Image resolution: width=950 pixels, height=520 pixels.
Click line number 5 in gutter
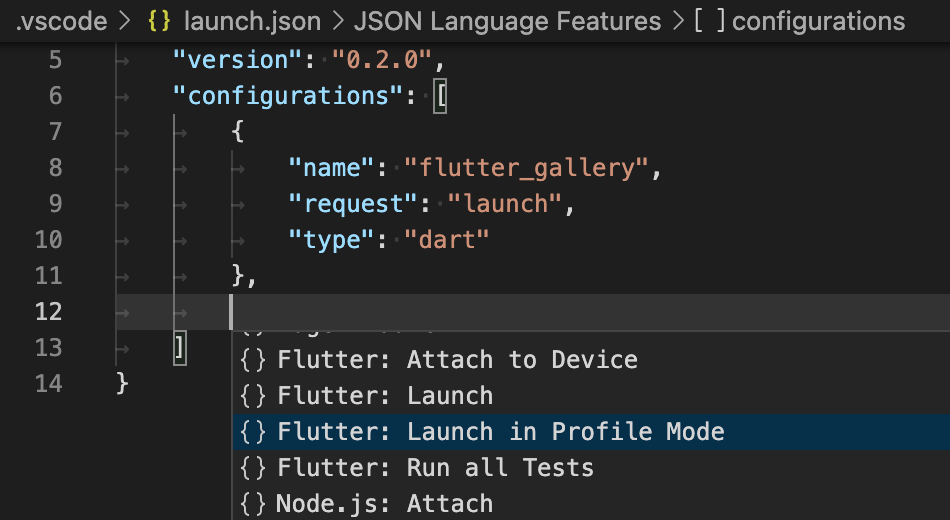click(55, 60)
